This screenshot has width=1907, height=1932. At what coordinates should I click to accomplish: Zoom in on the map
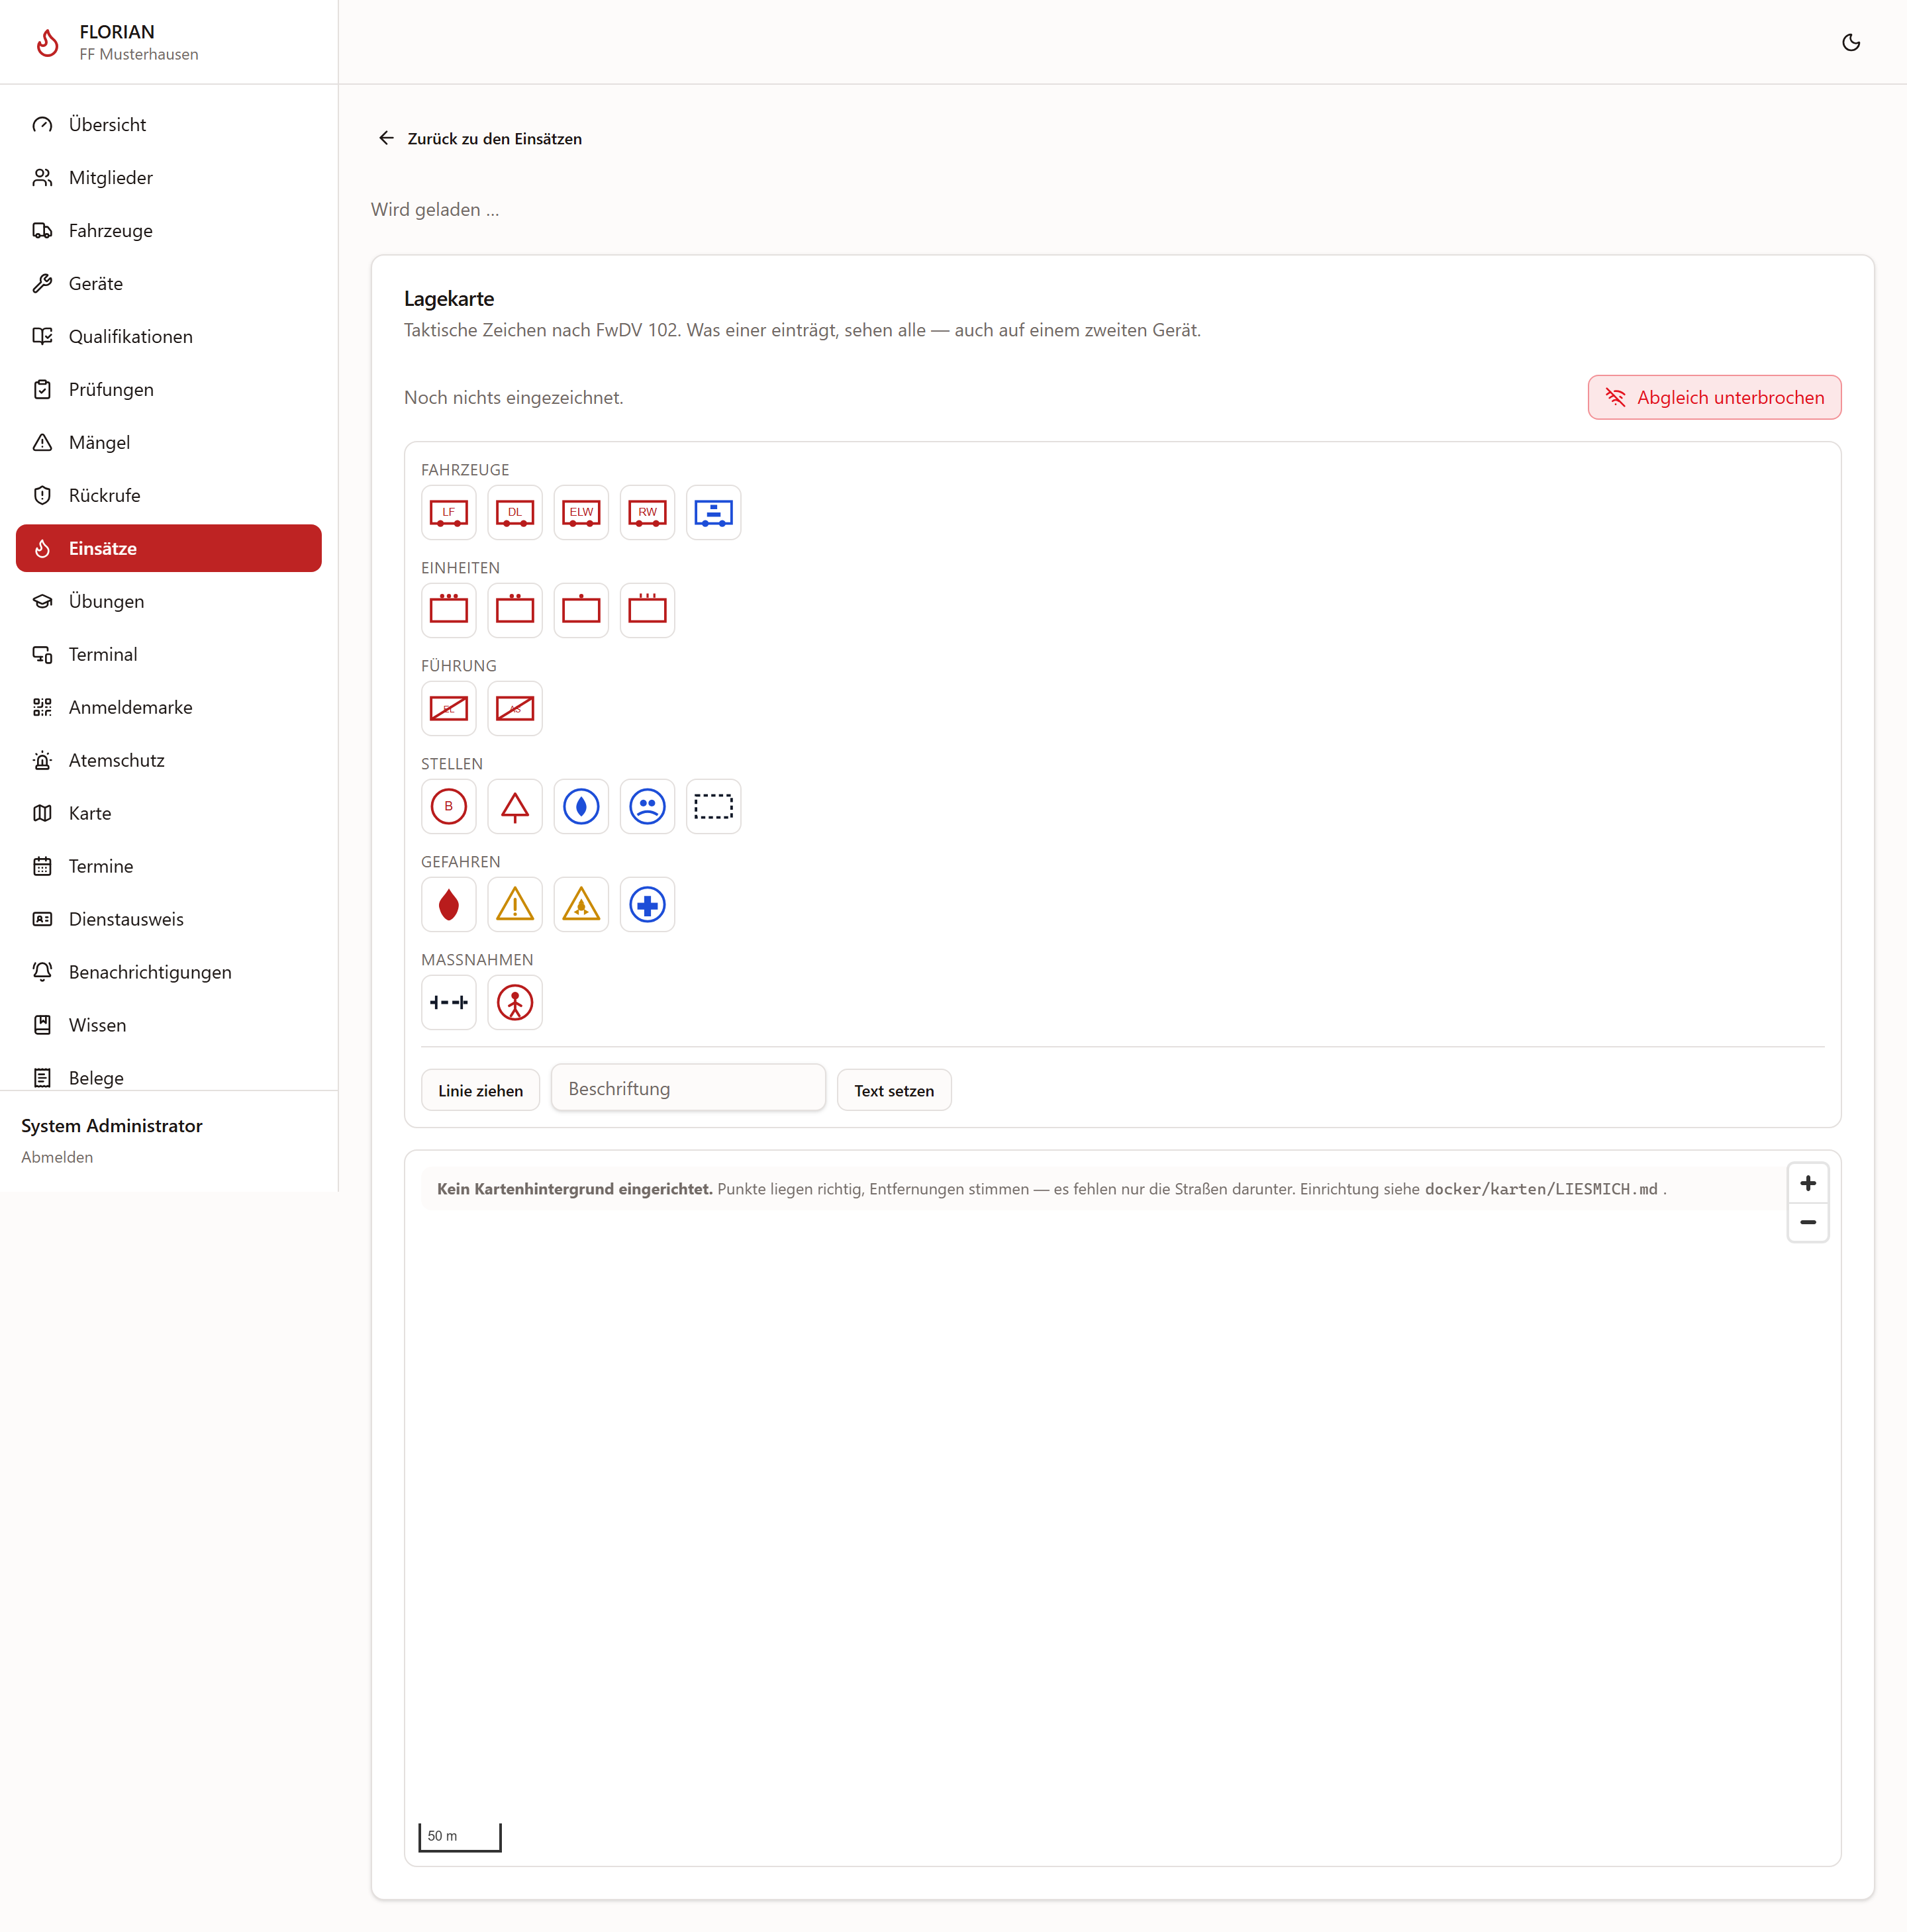[1808, 1184]
